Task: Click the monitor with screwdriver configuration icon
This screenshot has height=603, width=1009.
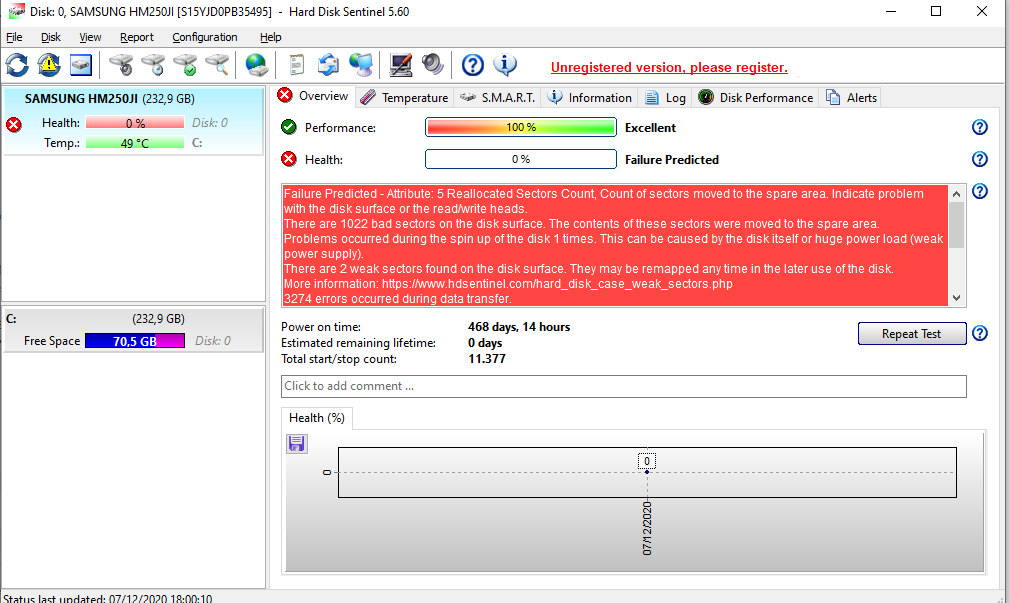Action: click(x=401, y=65)
